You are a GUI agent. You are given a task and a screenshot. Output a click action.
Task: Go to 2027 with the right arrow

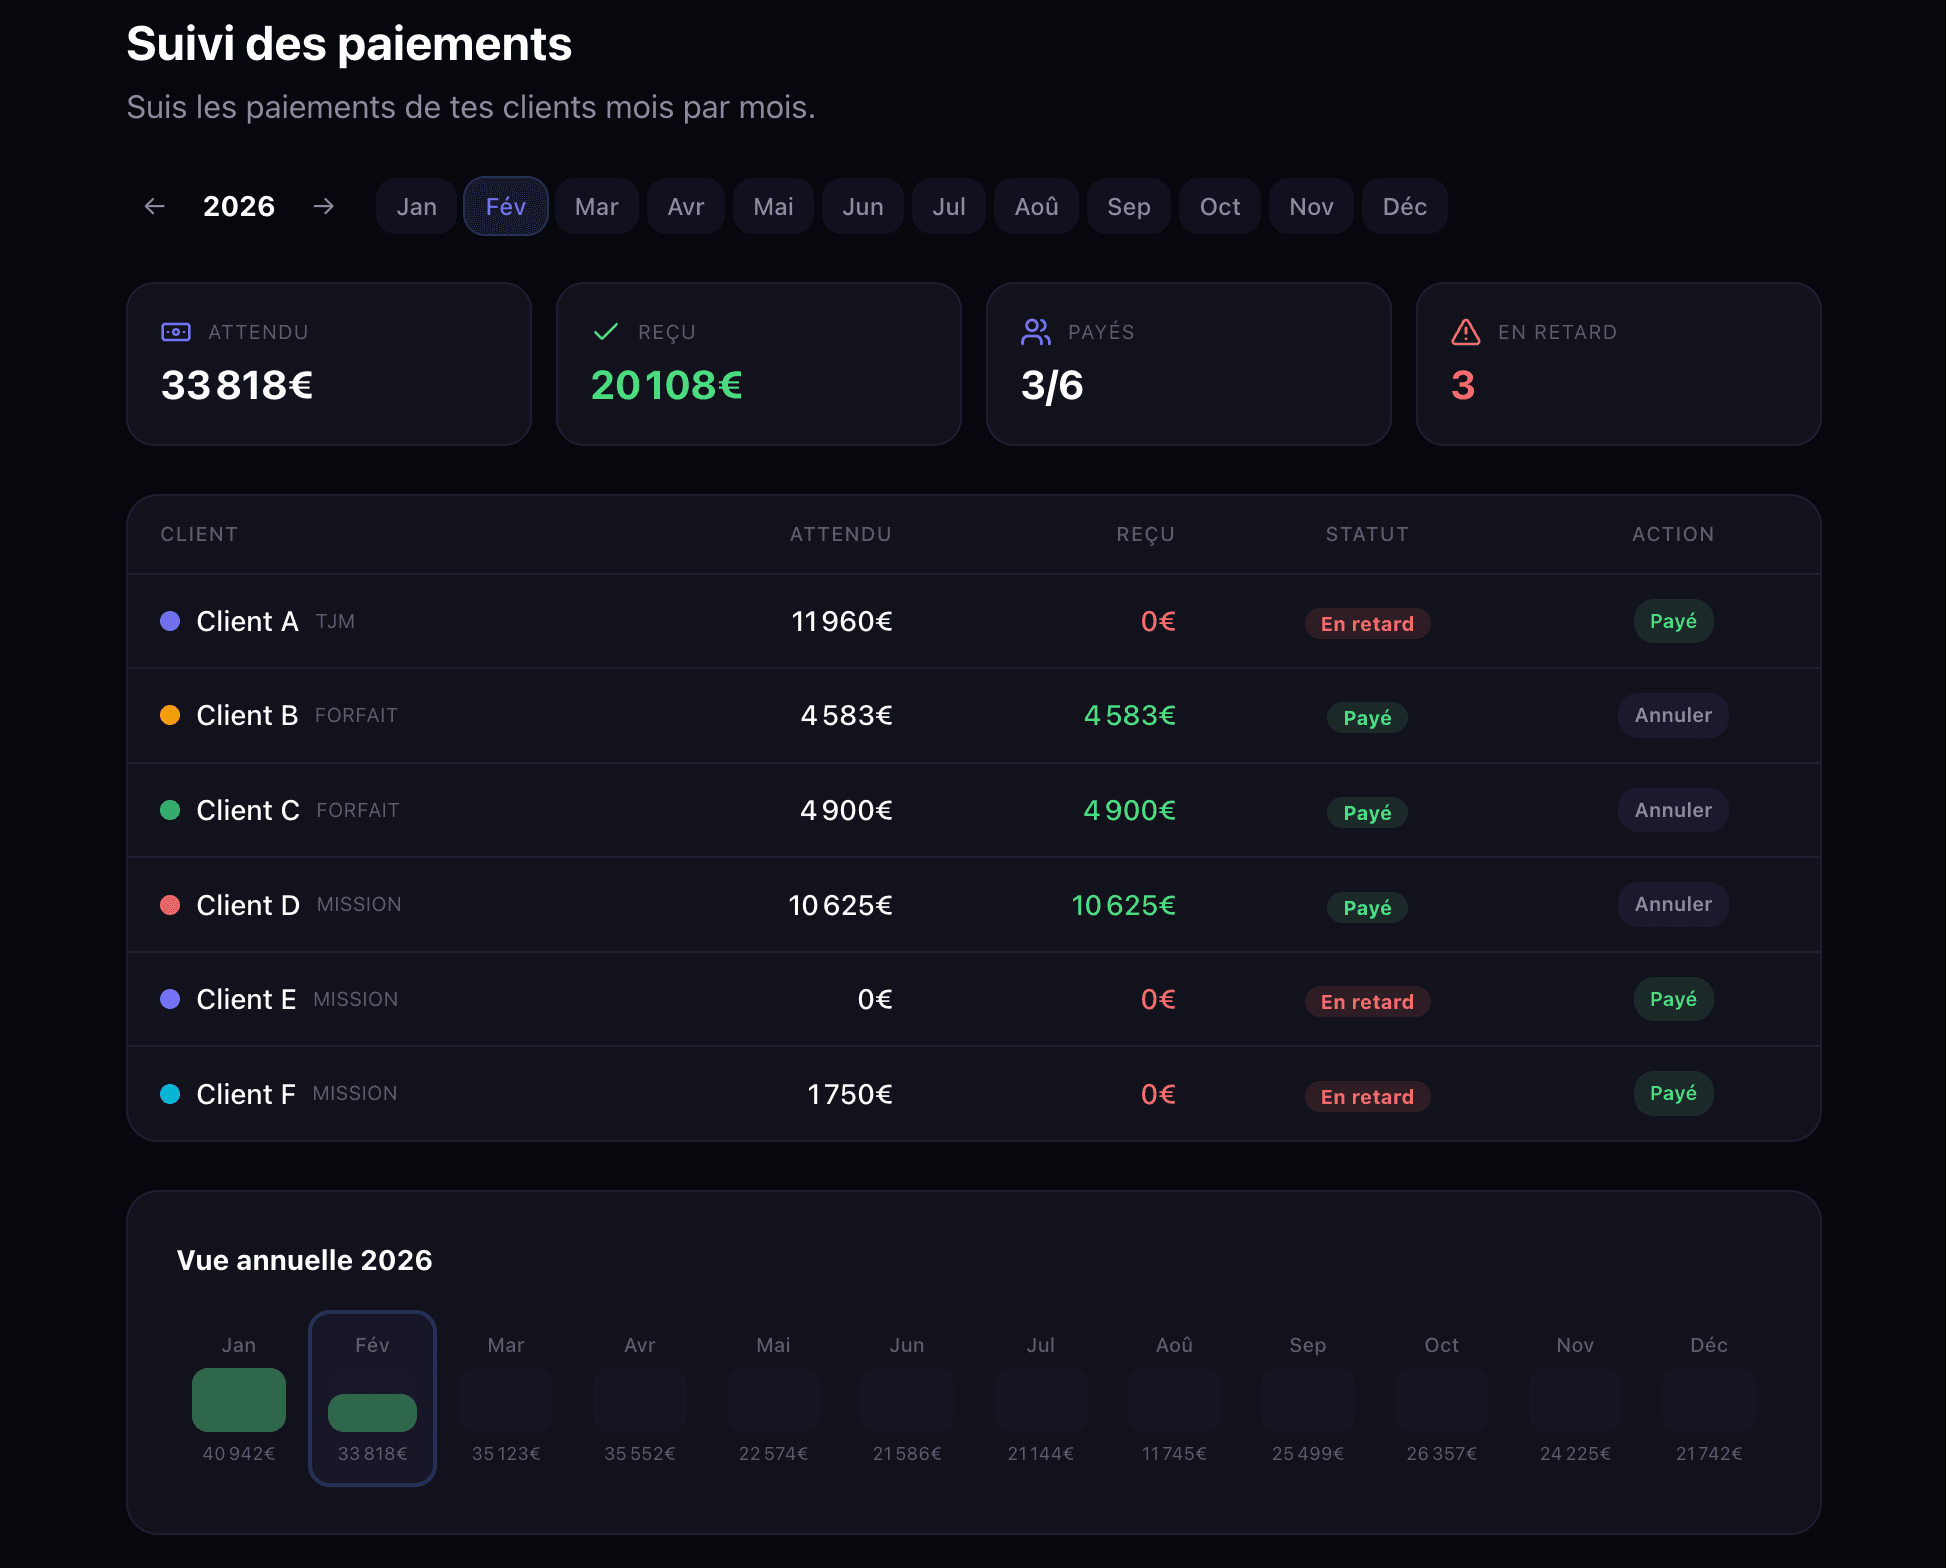[x=324, y=206]
